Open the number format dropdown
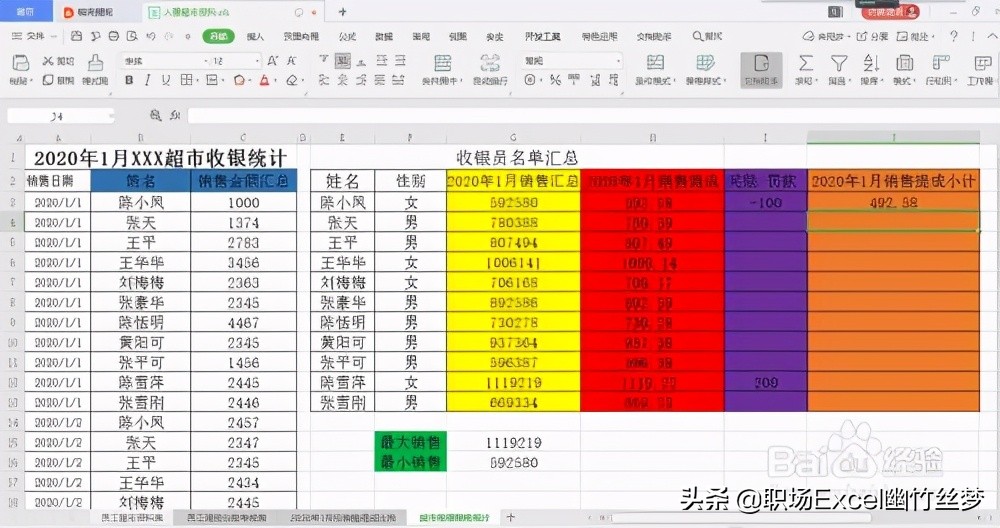Viewport: 1000px width, 528px height. 618,61
